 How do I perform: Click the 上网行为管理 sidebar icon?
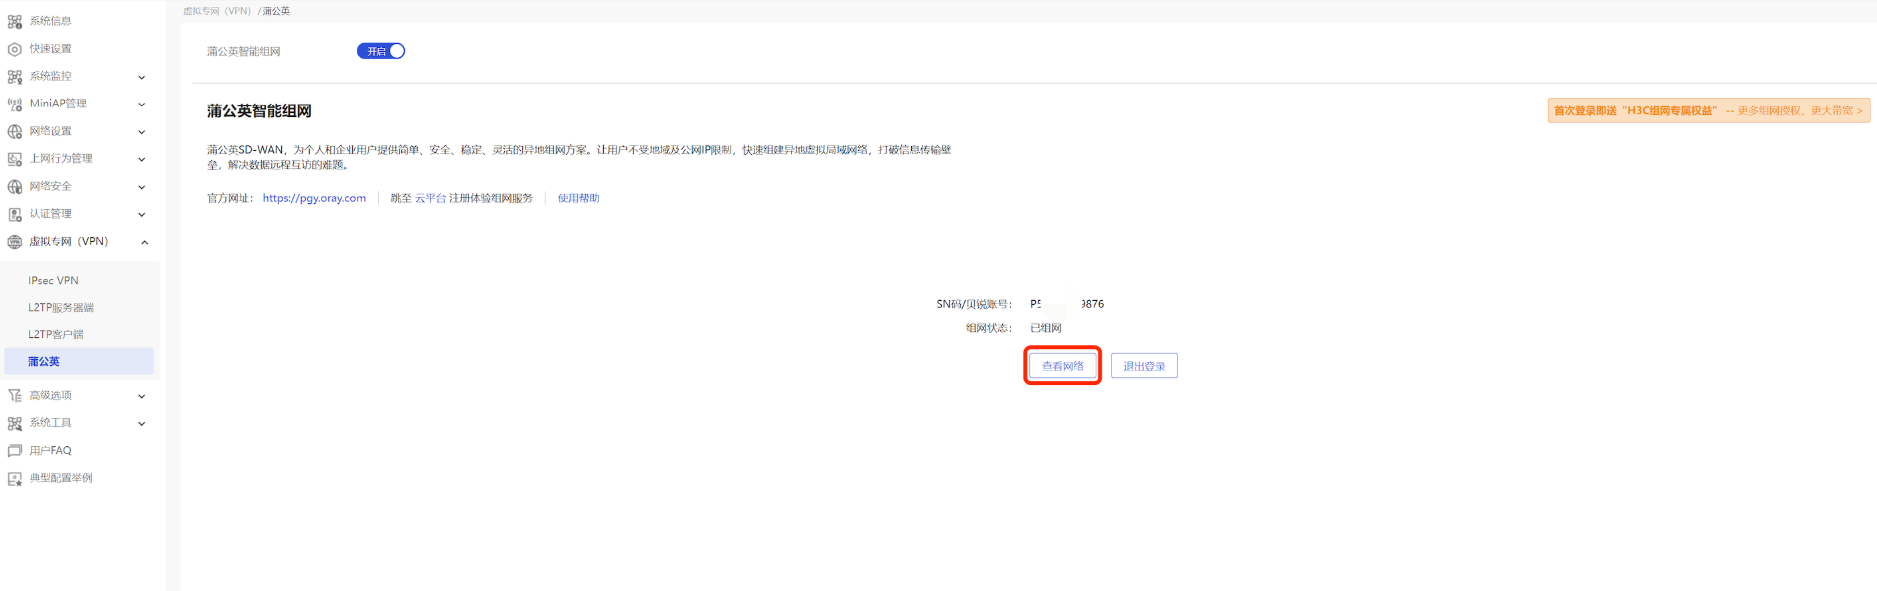click(15, 159)
